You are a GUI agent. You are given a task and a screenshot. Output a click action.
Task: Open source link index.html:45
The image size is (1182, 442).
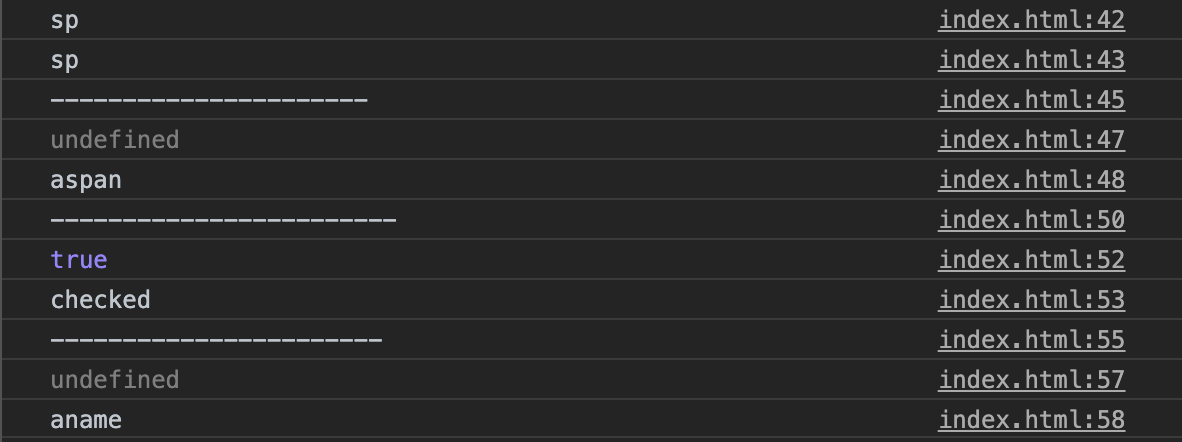[x=1031, y=100]
